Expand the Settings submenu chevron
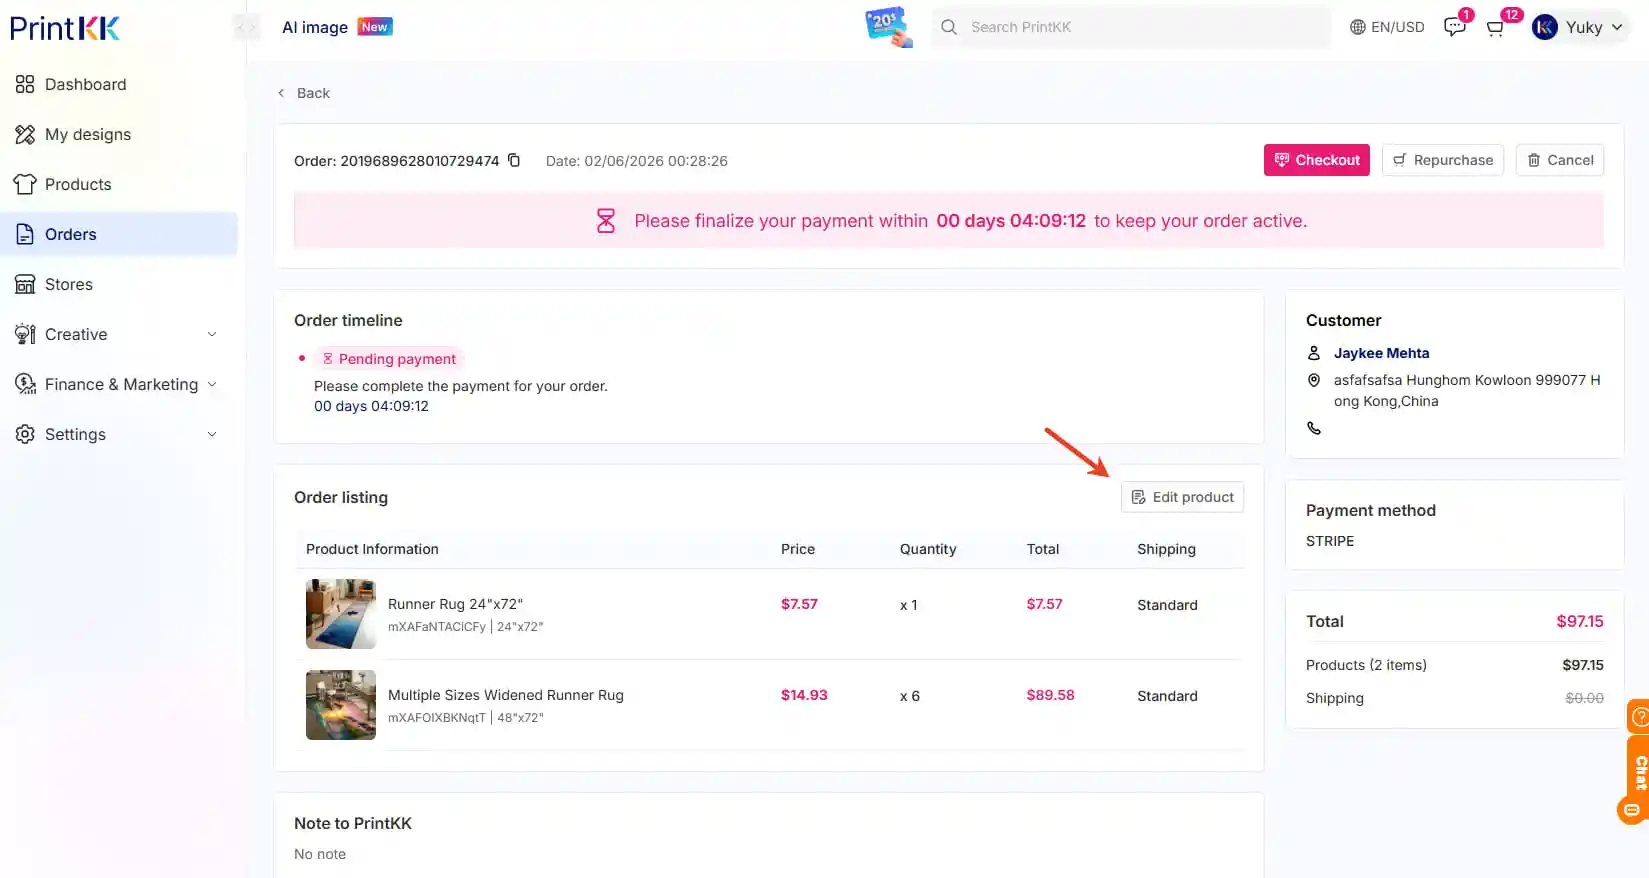 click(x=212, y=434)
